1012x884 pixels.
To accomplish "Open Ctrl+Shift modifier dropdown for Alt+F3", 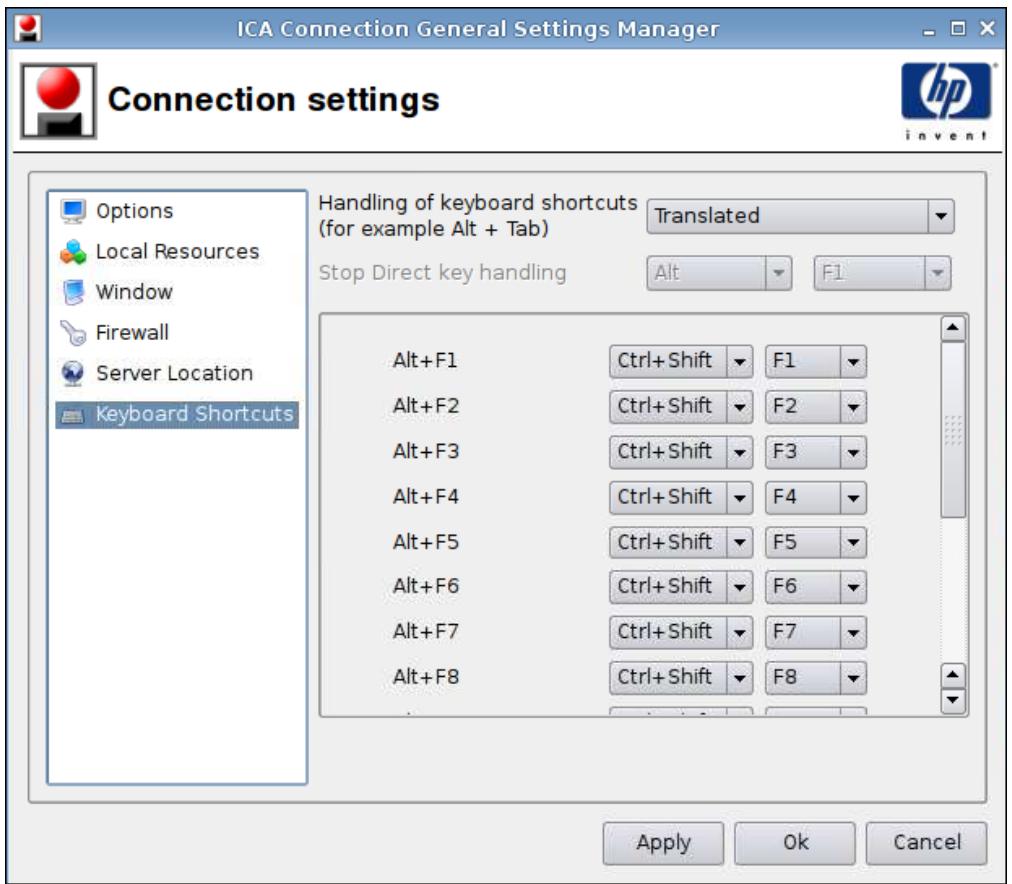I will click(x=681, y=452).
